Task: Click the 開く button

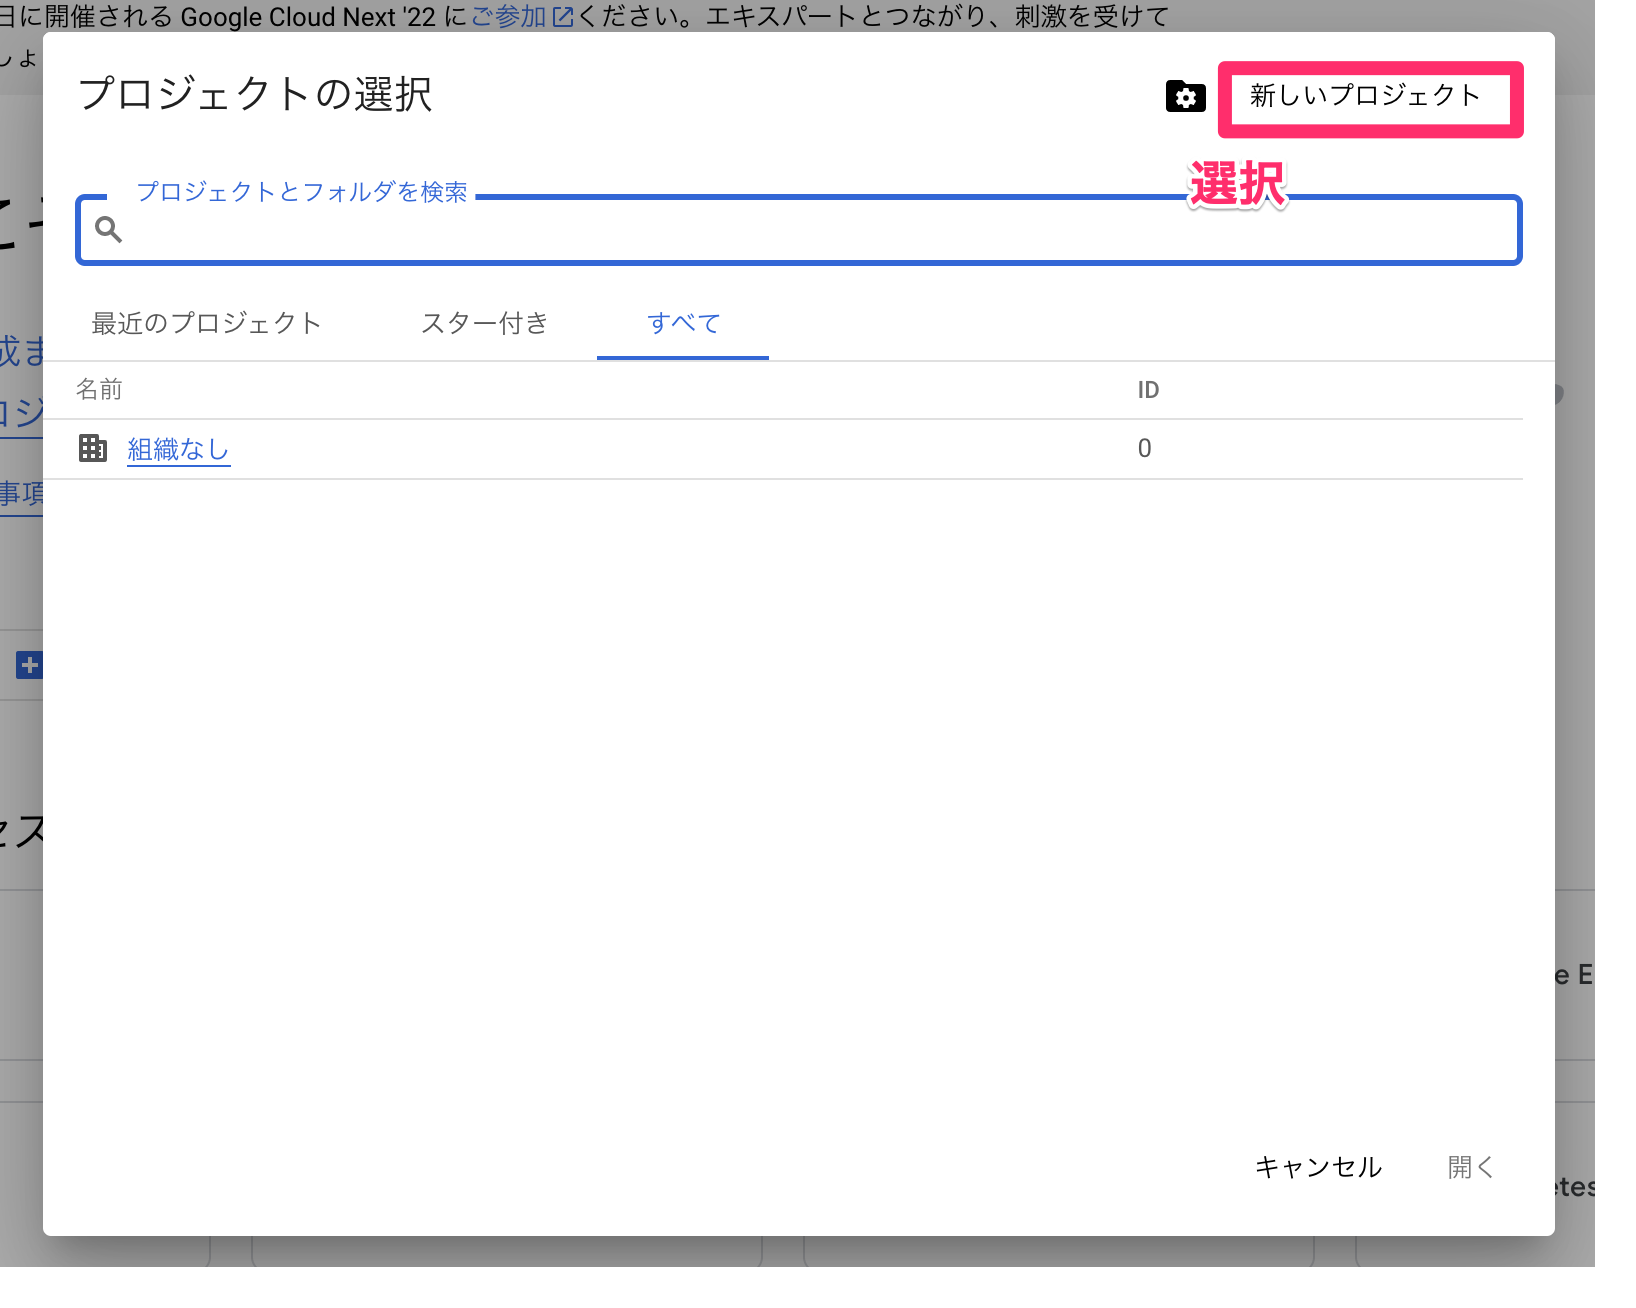Action: pos(1470,1167)
